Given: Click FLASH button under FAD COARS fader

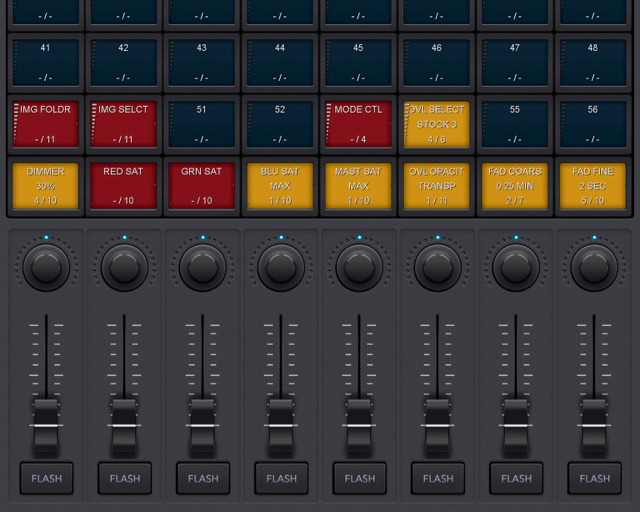Looking at the screenshot, I should pyautogui.click(x=516, y=478).
